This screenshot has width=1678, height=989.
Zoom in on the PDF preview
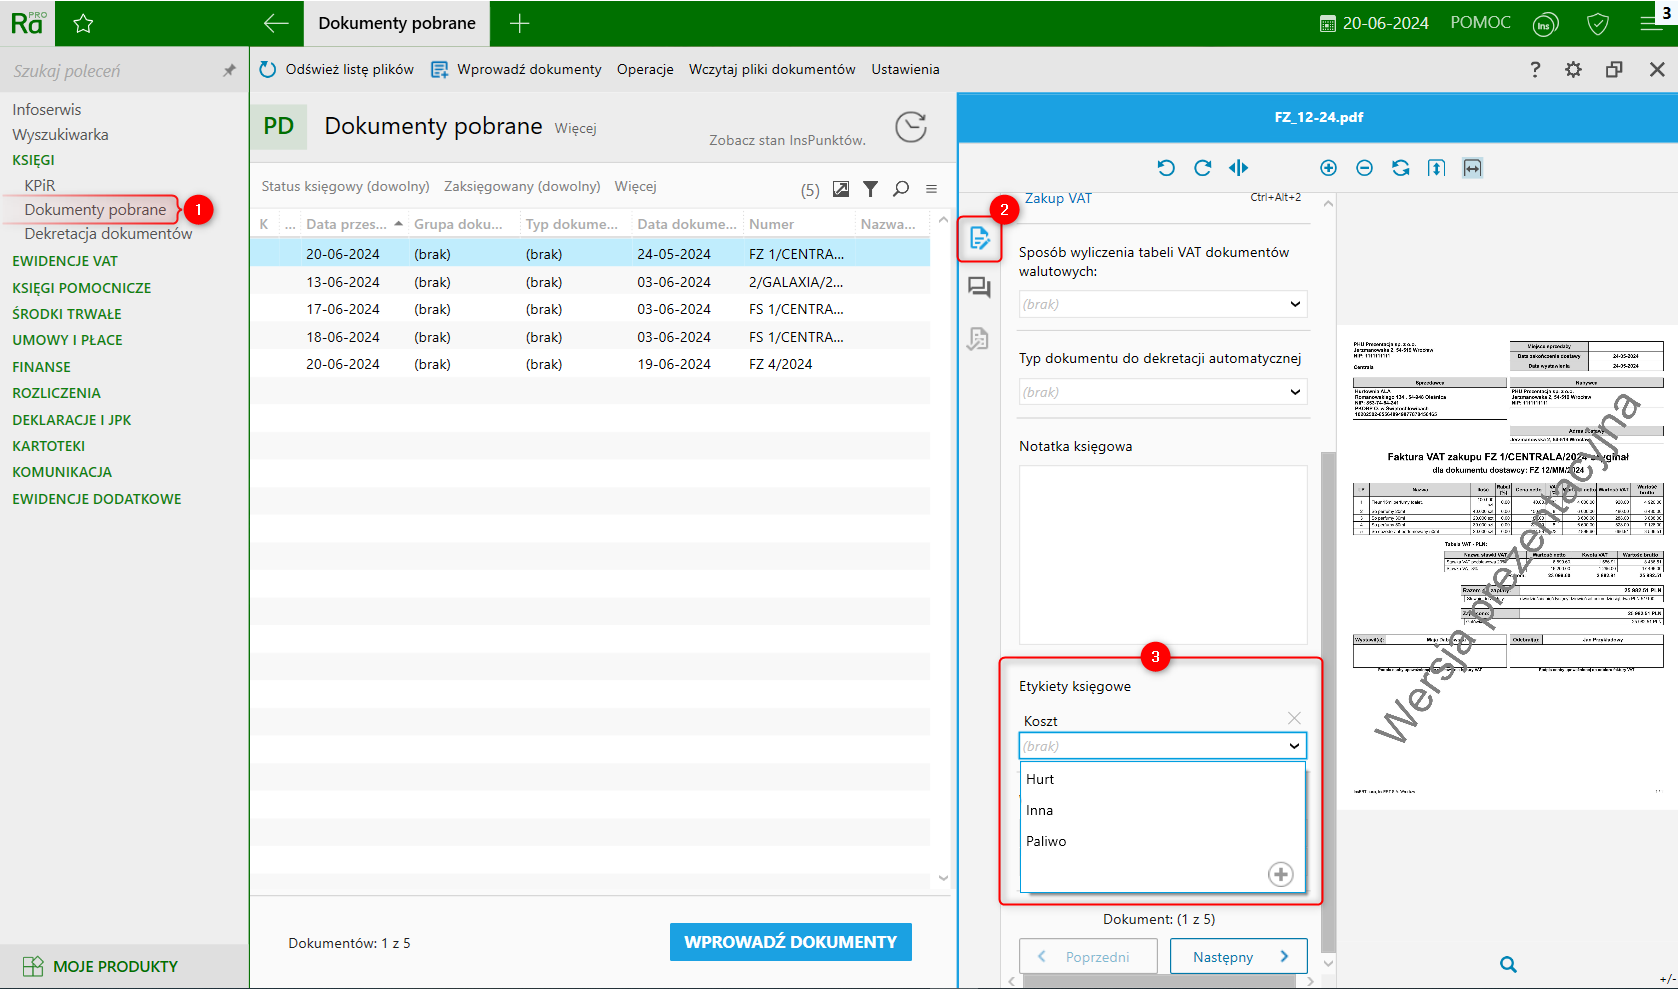(x=1328, y=168)
